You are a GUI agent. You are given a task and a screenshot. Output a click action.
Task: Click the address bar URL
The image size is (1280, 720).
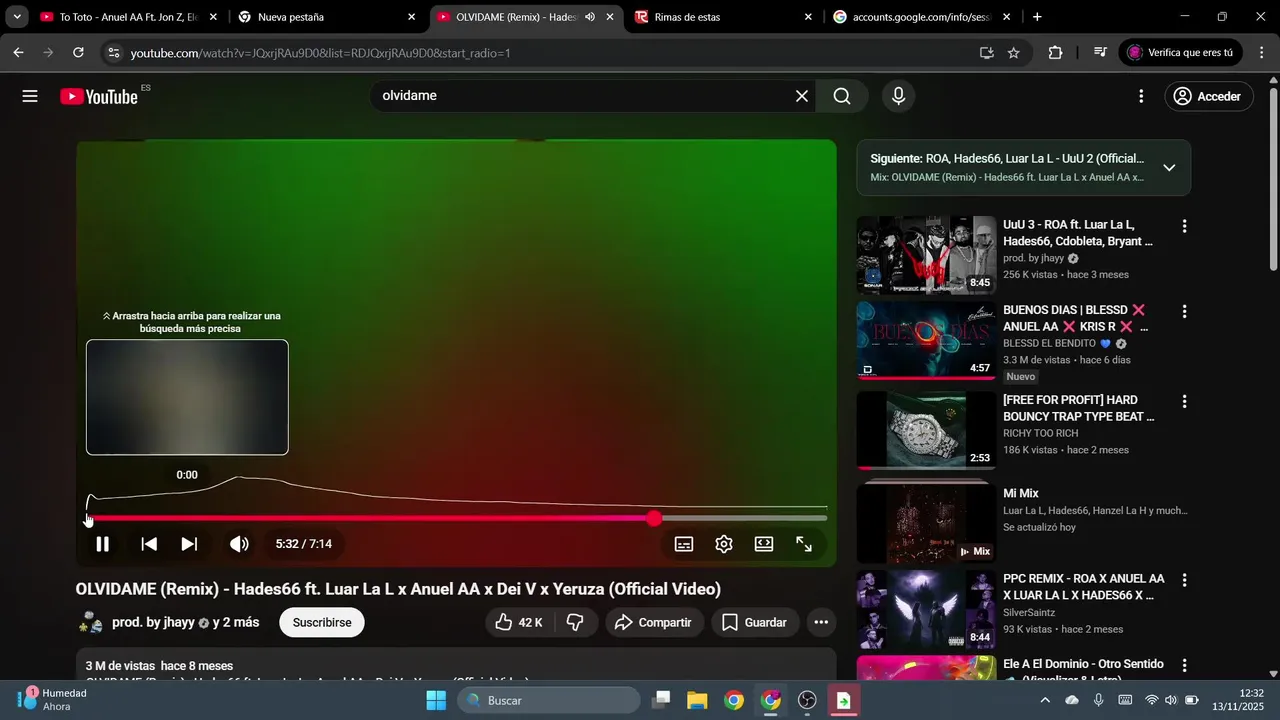coord(320,53)
